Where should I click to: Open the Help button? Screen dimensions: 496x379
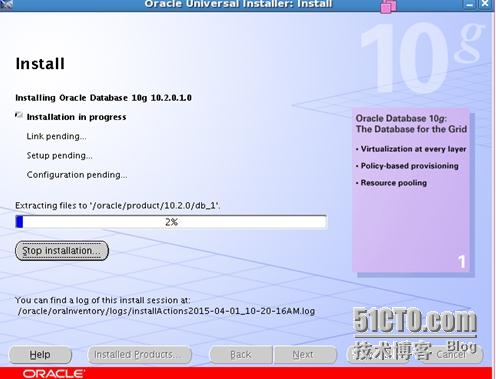pos(40,355)
